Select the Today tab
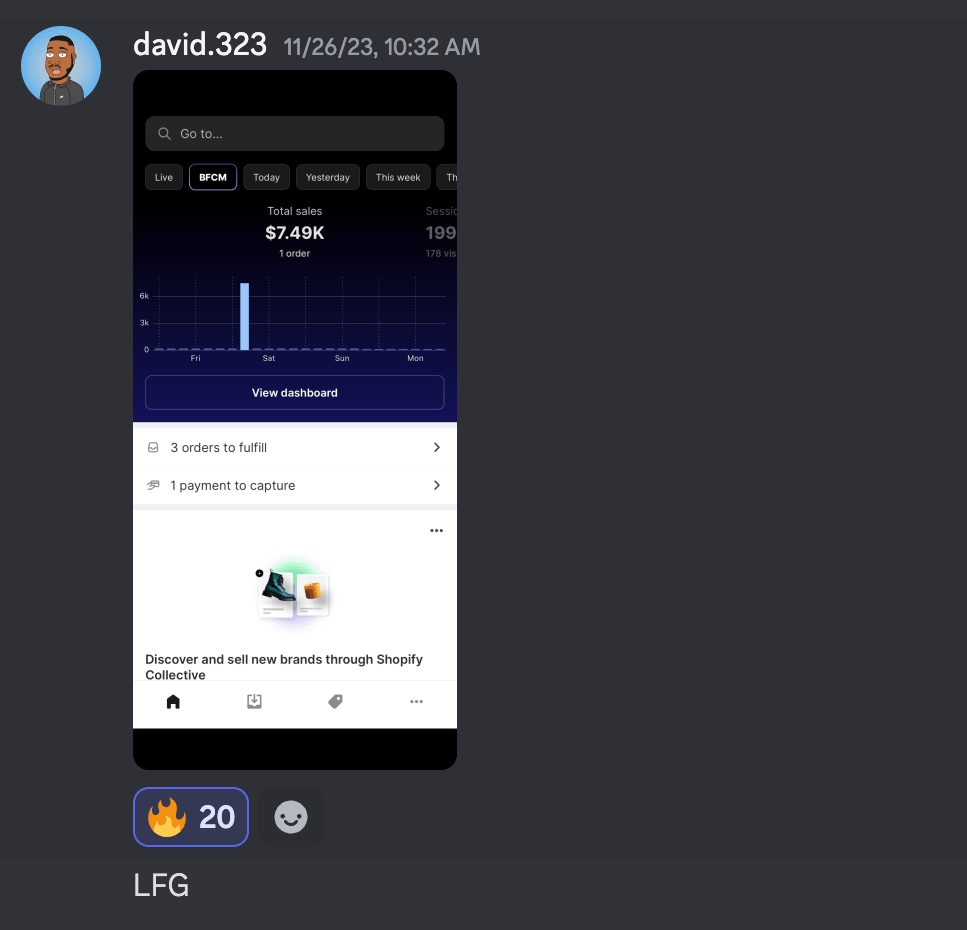This screenshot has height=930, width=967. pyautogui.click(x=266, y=178)
